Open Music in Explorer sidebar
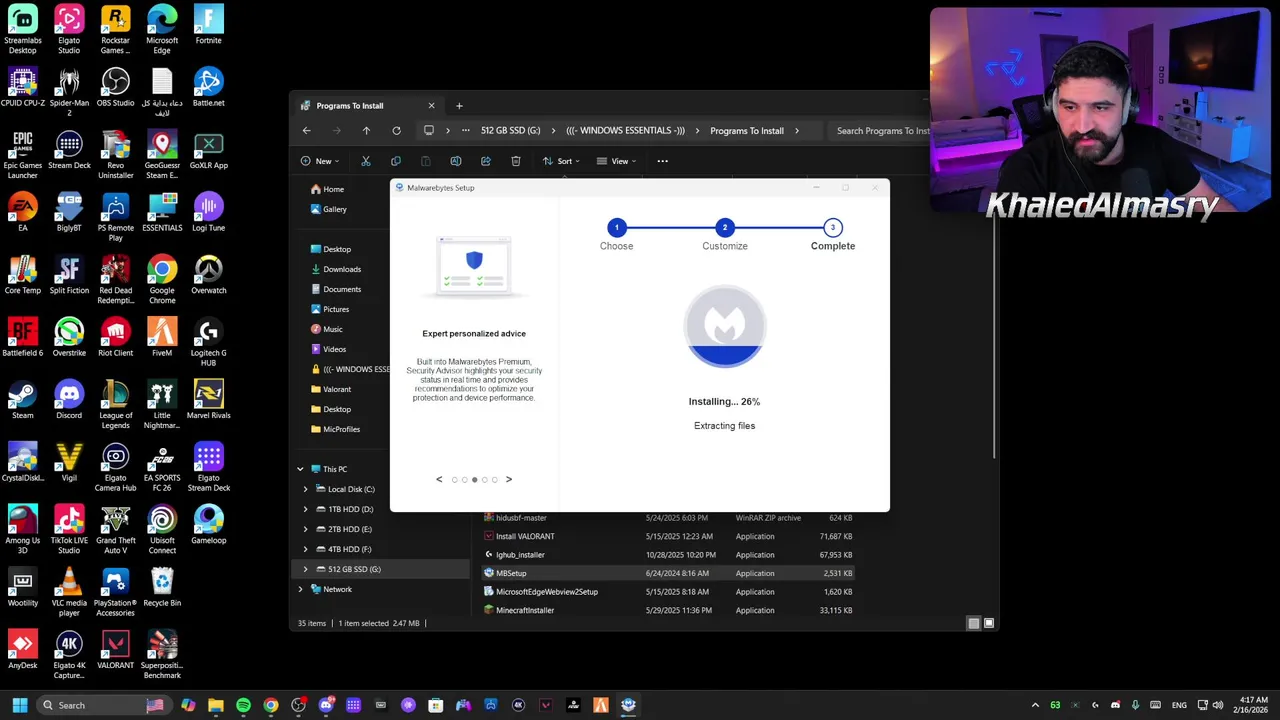This screenshot has height=720, width=1280. (x=326, y=329)
